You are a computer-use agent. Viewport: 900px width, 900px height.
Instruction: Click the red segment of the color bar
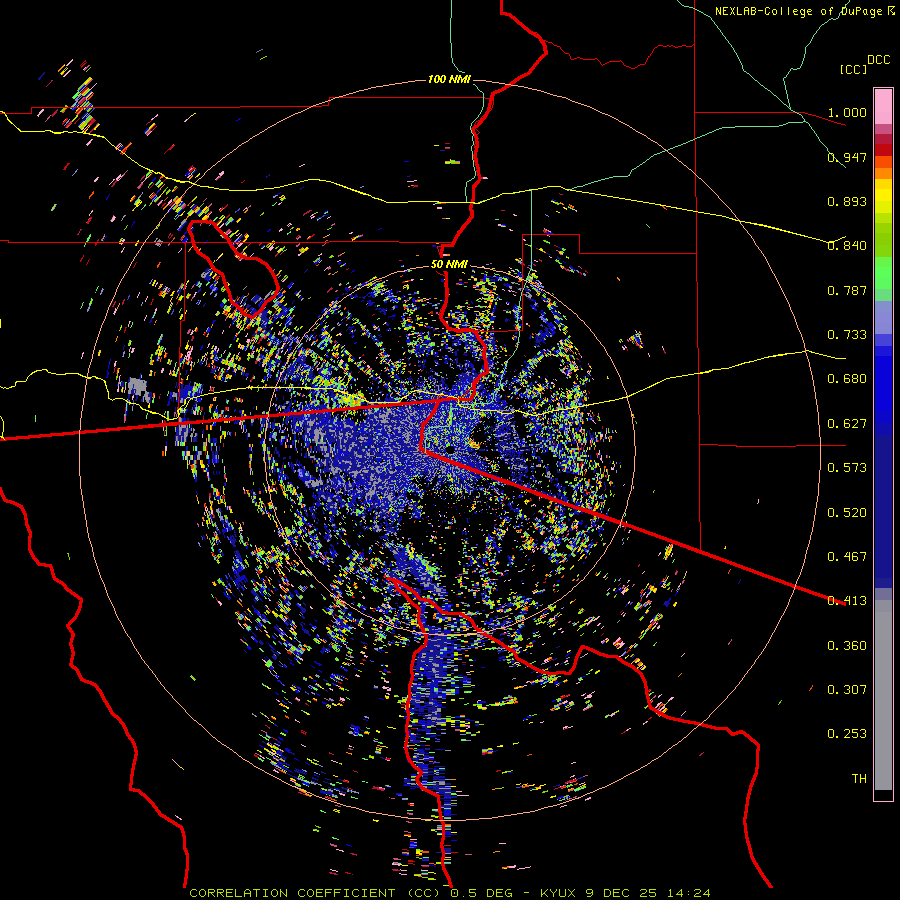883,150
